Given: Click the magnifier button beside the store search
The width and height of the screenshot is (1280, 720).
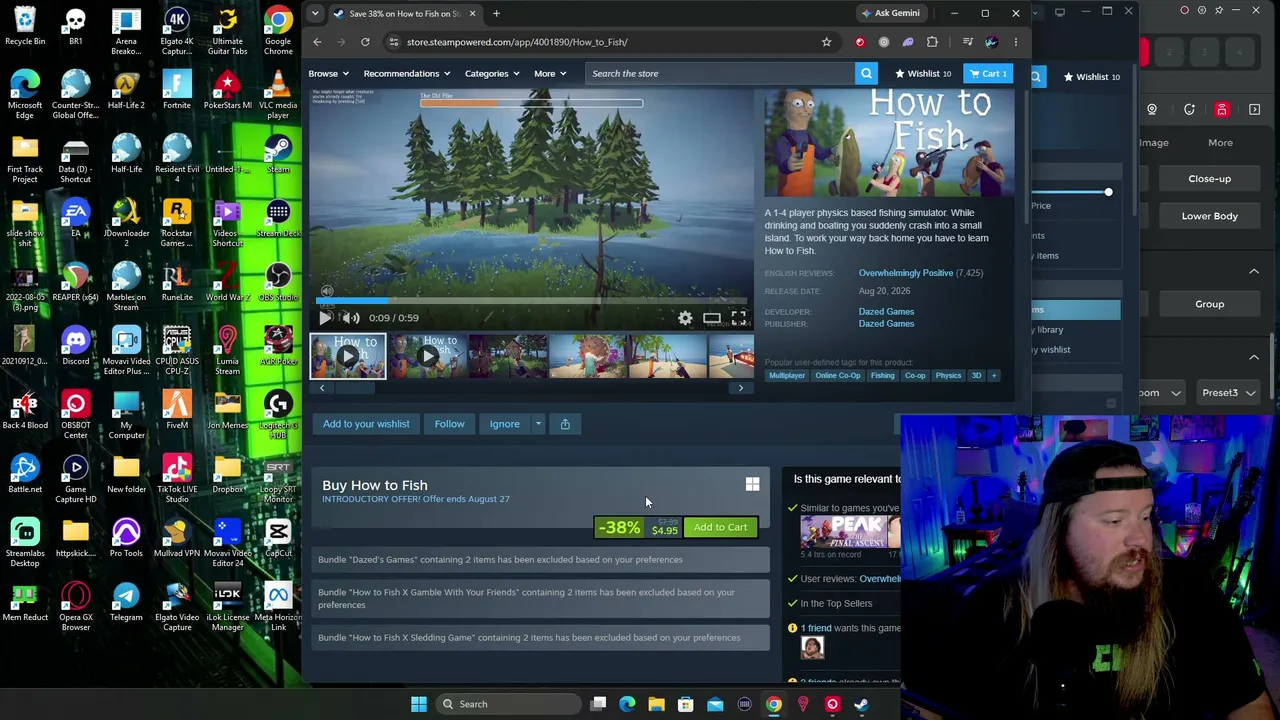Looking at the screenshot, I should click(866, 73).
